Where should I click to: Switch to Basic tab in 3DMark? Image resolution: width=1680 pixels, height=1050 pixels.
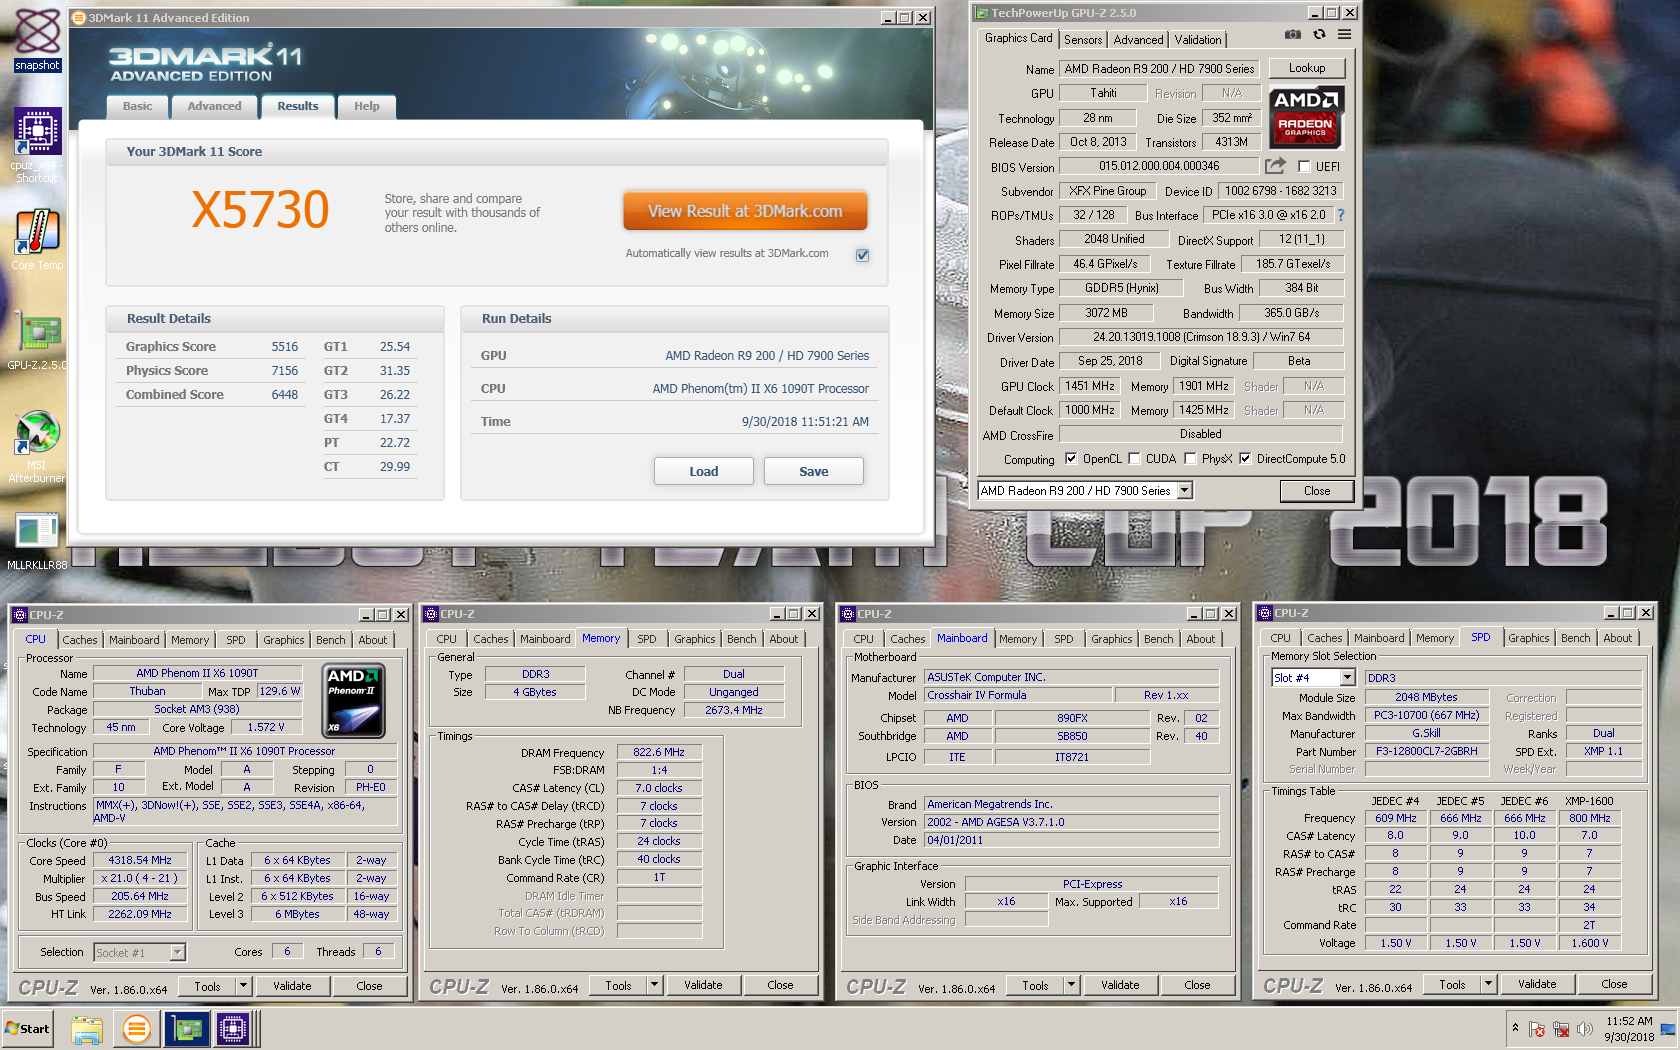(x=138, y=106)
